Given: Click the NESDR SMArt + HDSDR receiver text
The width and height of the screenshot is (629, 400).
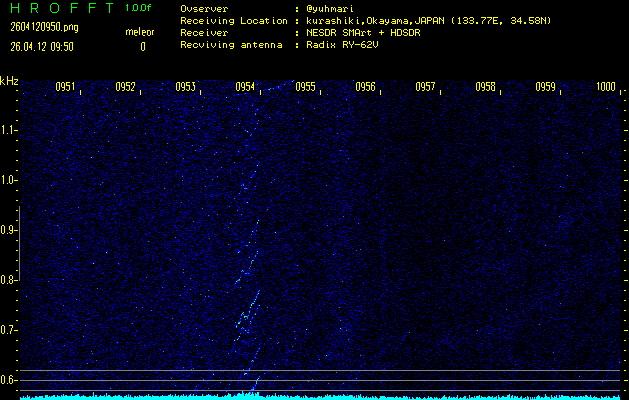Looking at the screenshot, I should coord(364,32).
